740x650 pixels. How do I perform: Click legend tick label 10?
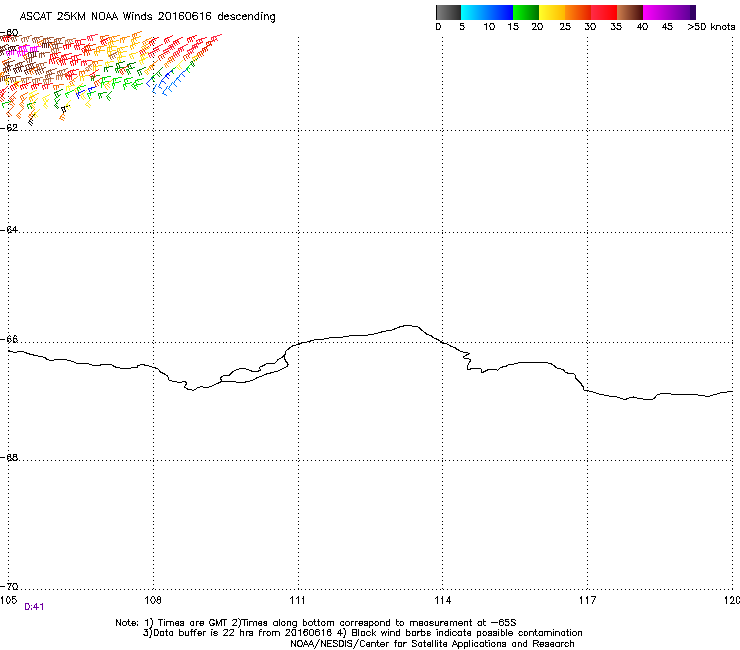pyautogui.click(x=489, y=27)
